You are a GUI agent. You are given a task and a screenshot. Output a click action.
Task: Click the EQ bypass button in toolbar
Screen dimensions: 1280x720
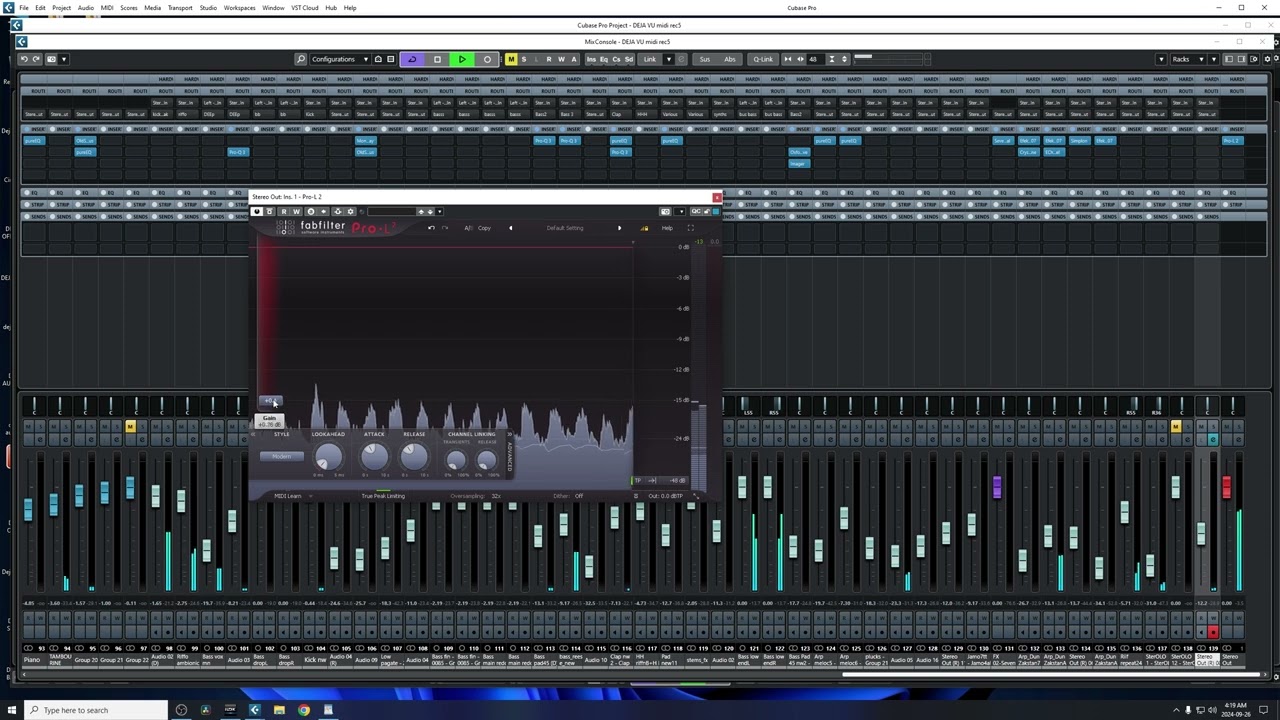(x=604, y=59)
